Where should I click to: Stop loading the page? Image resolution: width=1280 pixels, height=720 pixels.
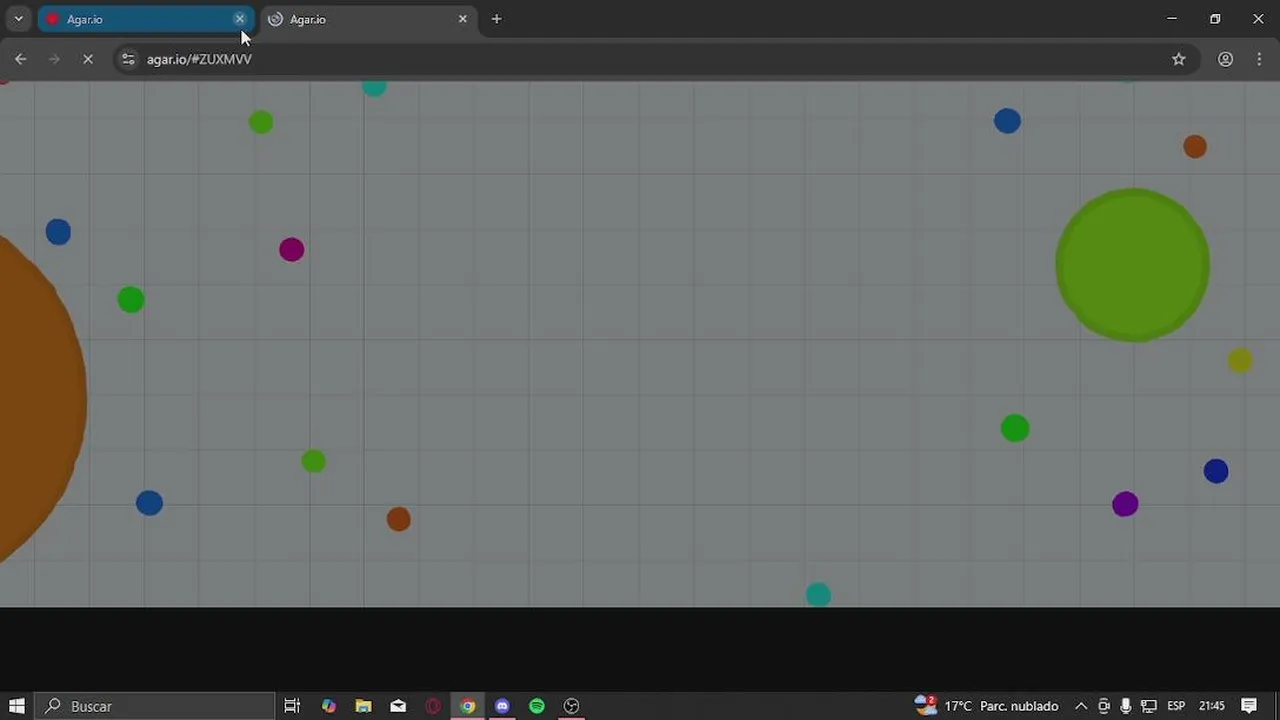click(x=88, y=59)
